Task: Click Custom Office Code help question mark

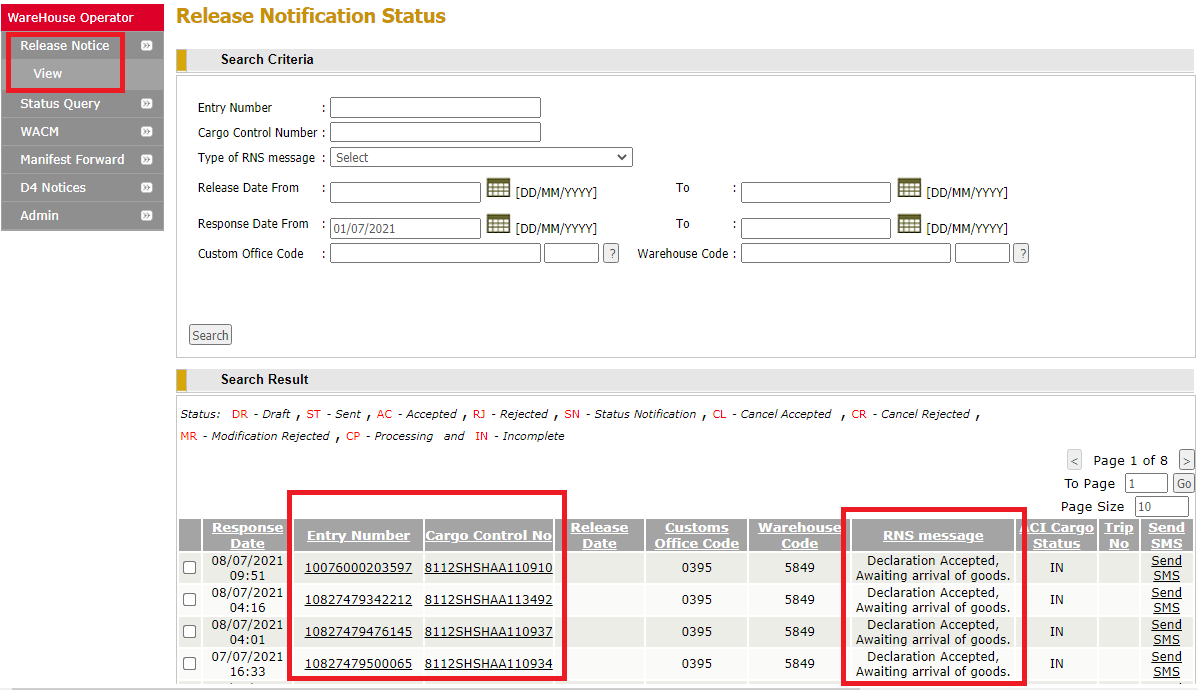Action: (611, 253)
